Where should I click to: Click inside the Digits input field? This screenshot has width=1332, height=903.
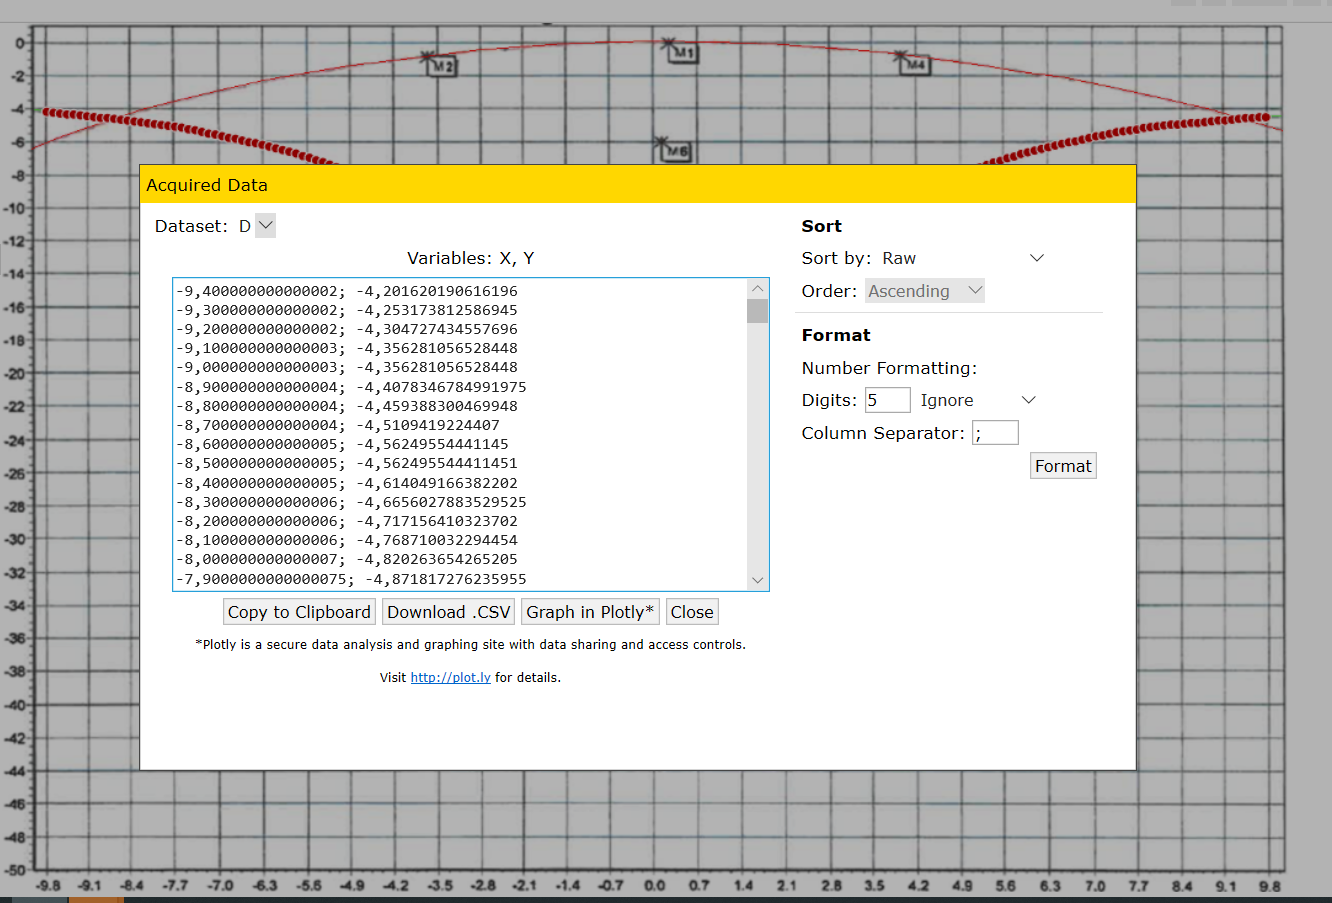(887, 399)
